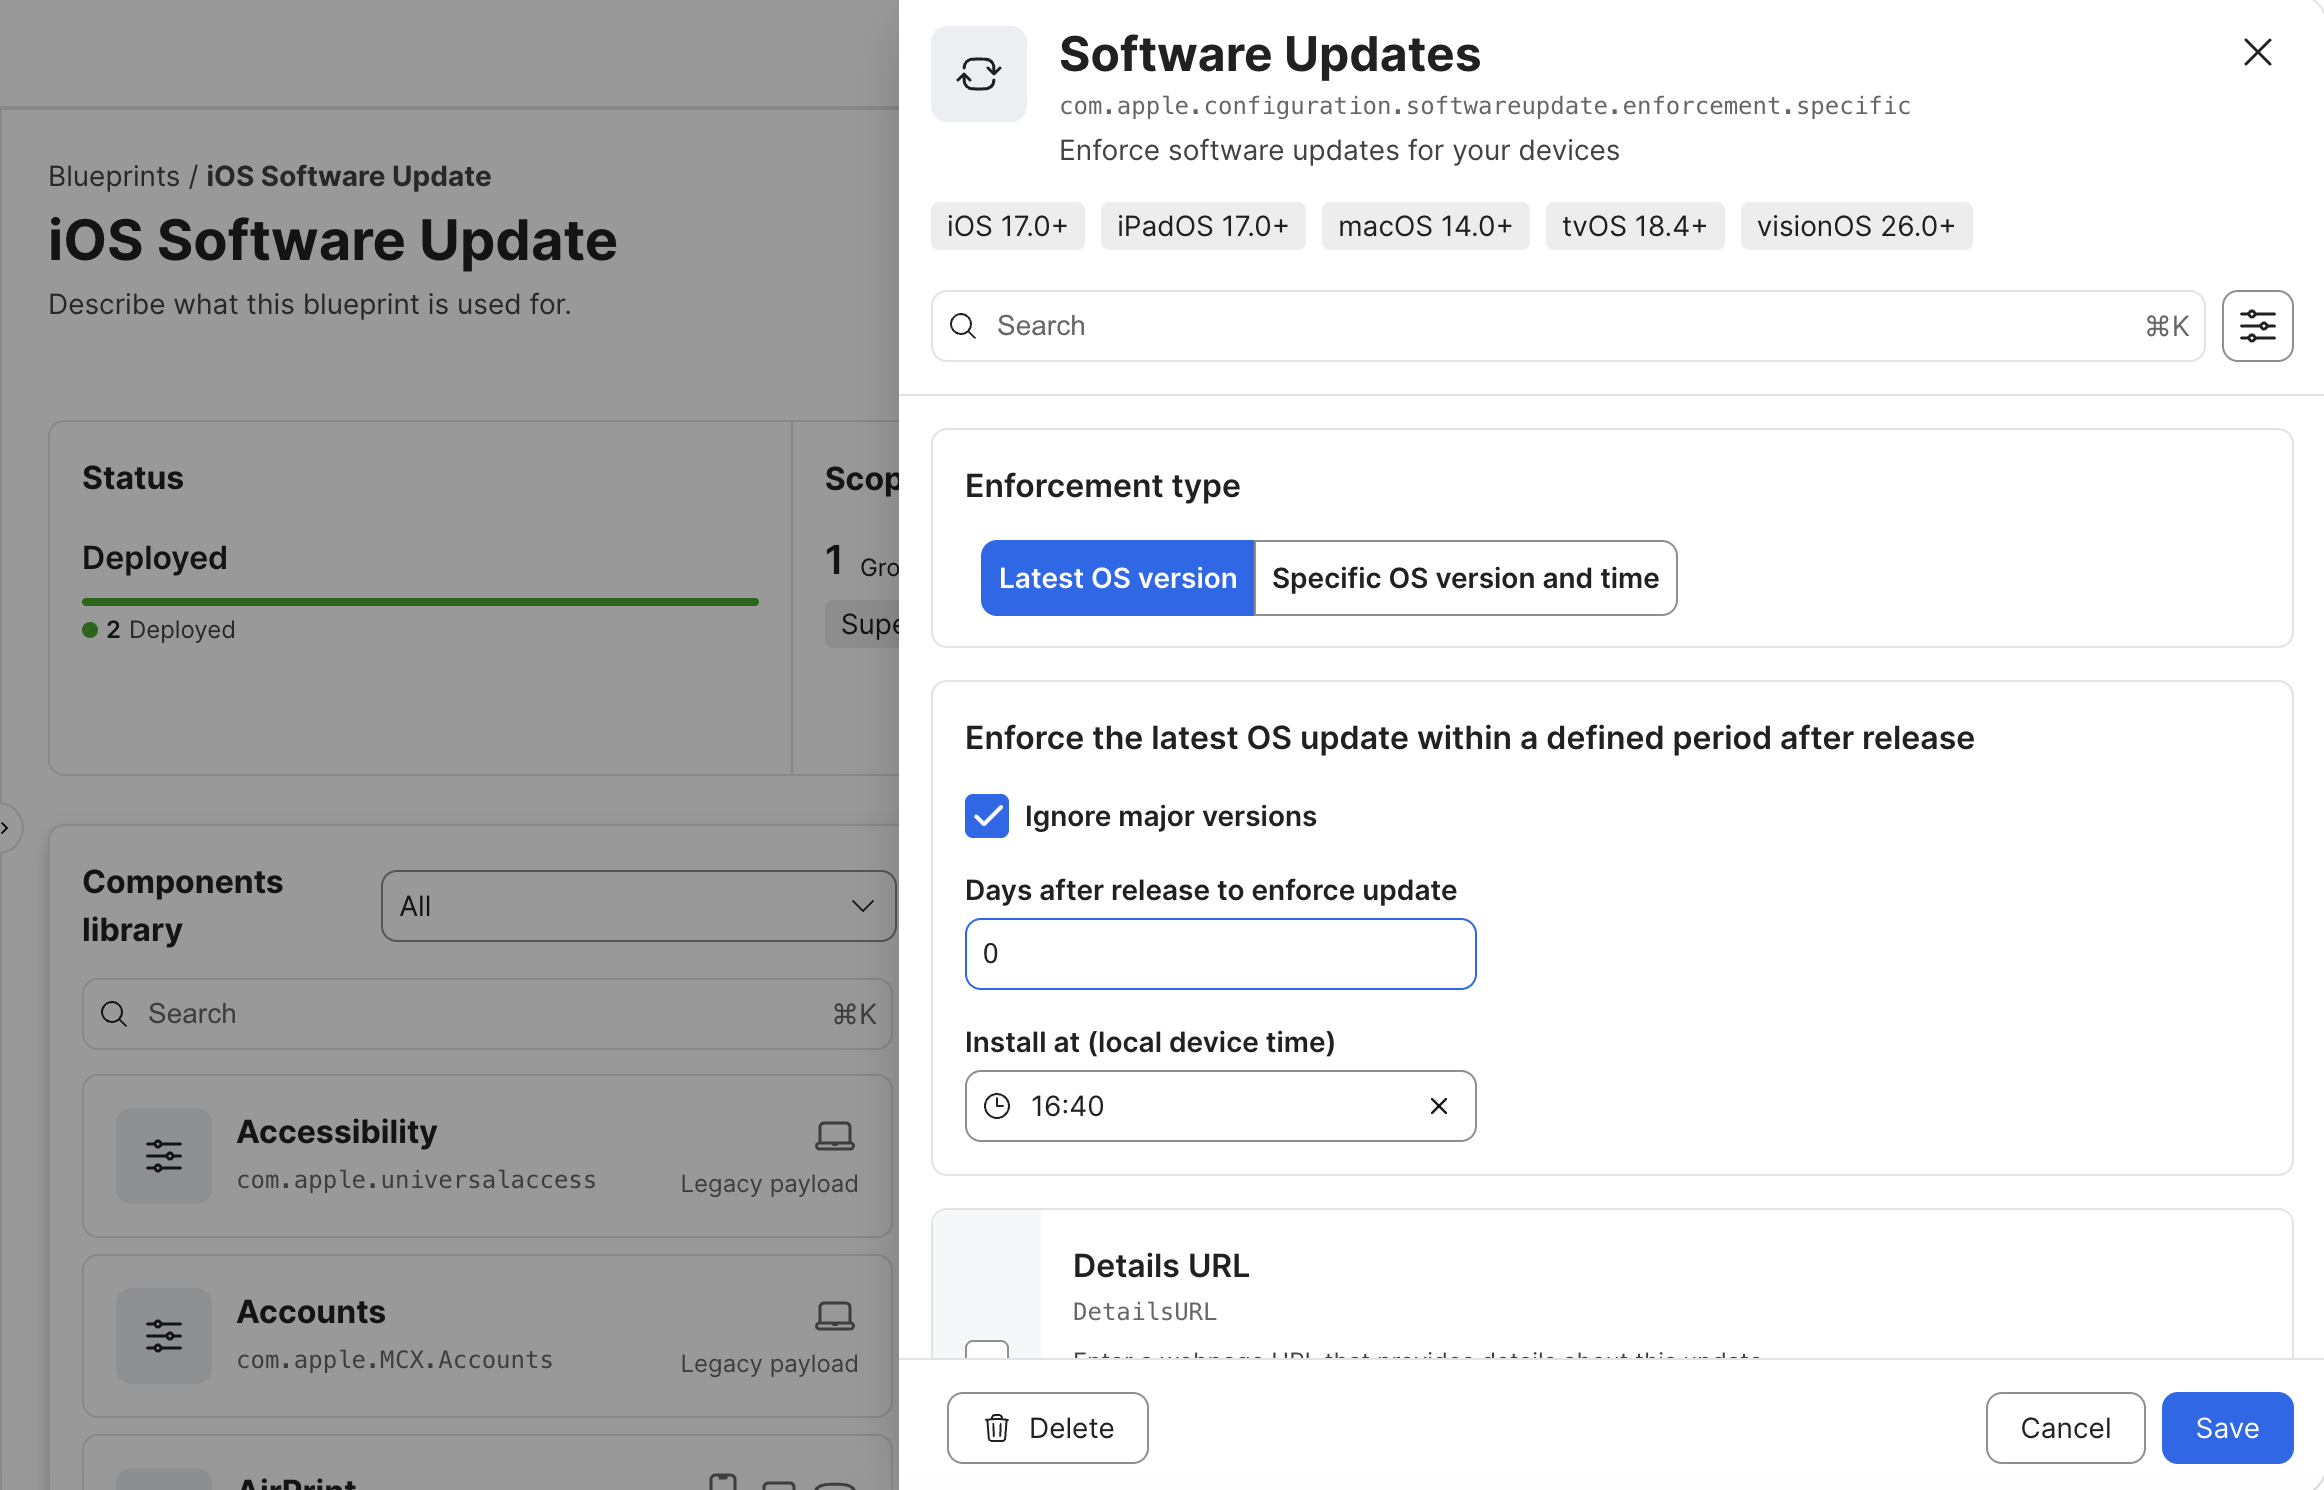Screen dimensions: 2324x1490
Task: Click the Days after release input field
Action: coord(1220,954)
